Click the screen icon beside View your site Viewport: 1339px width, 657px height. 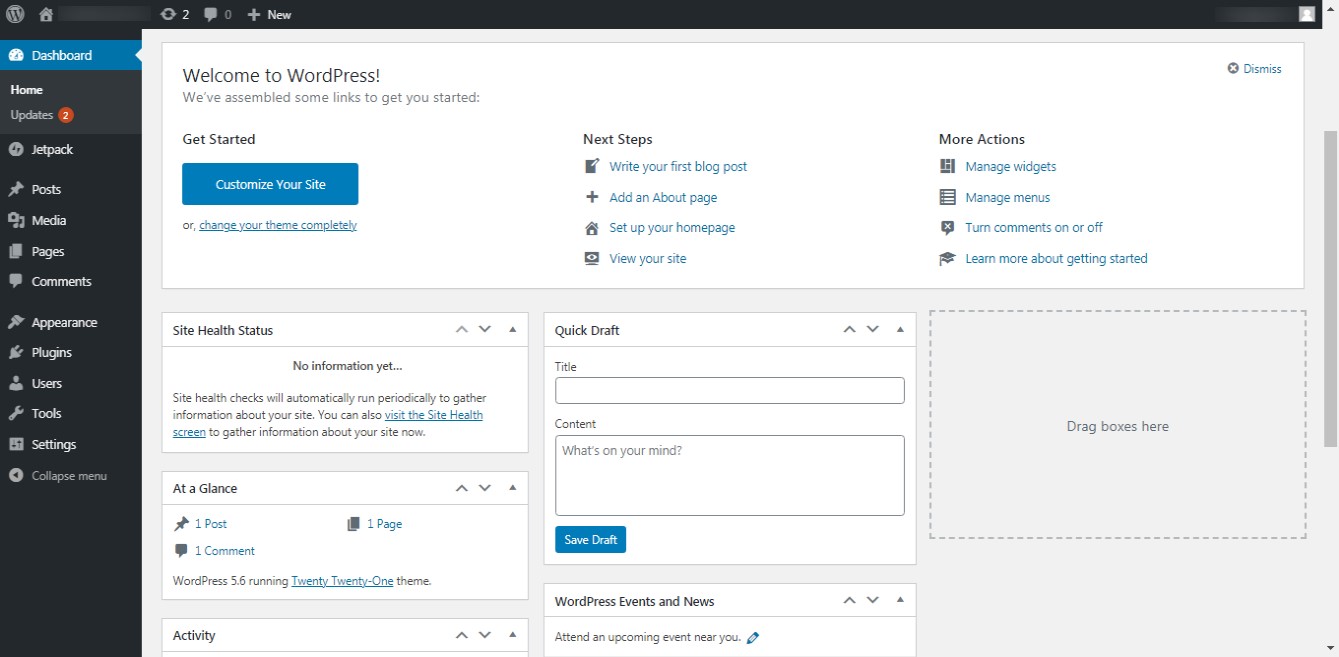pos(592,258)
